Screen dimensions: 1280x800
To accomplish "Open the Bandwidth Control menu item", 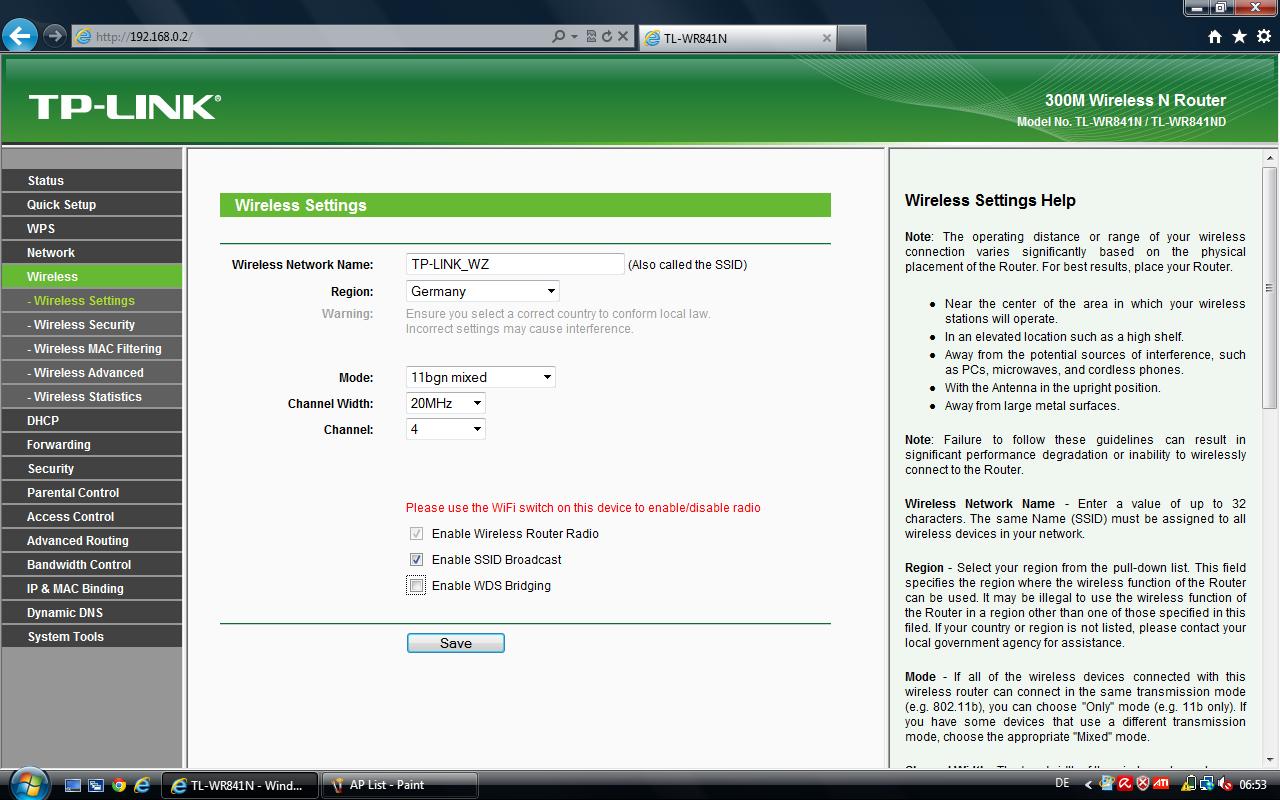I will 92,564.
